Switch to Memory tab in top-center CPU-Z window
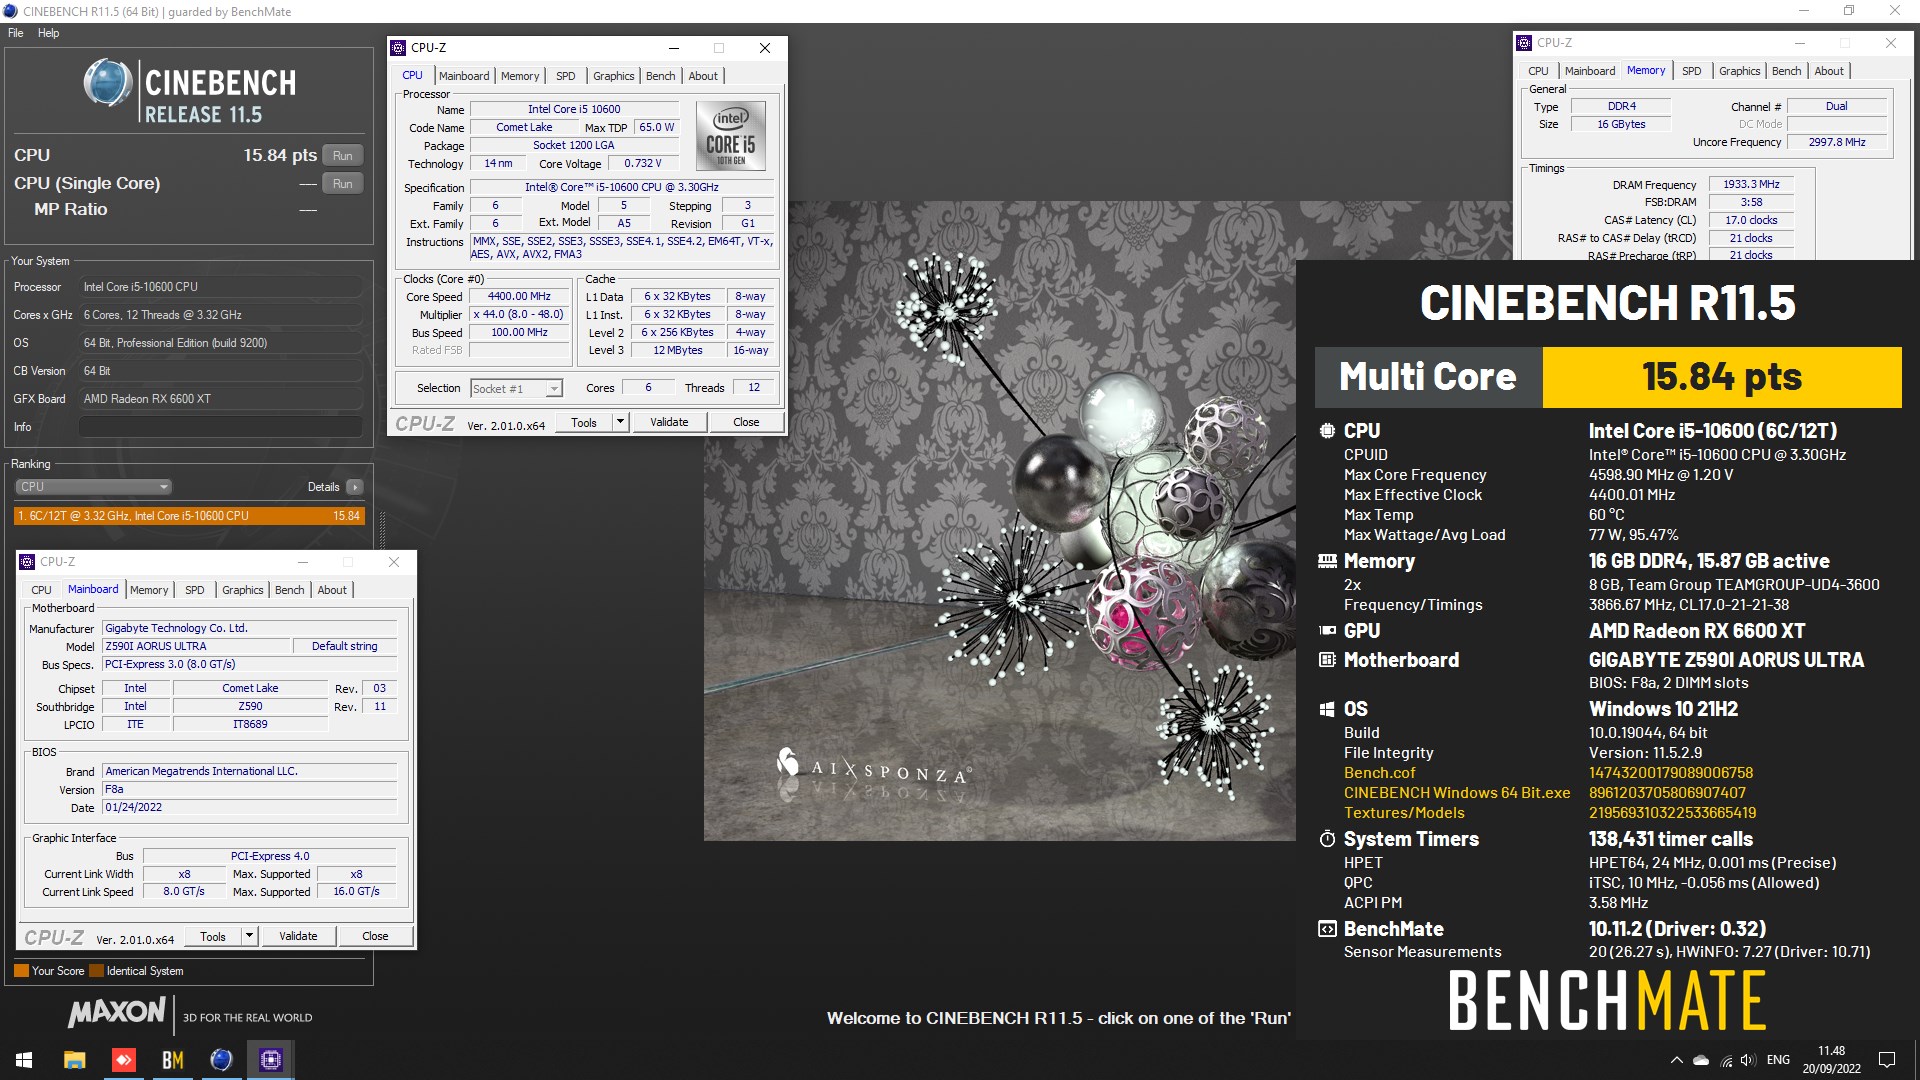This screenshot has height=1080, width=1920. 520,76
